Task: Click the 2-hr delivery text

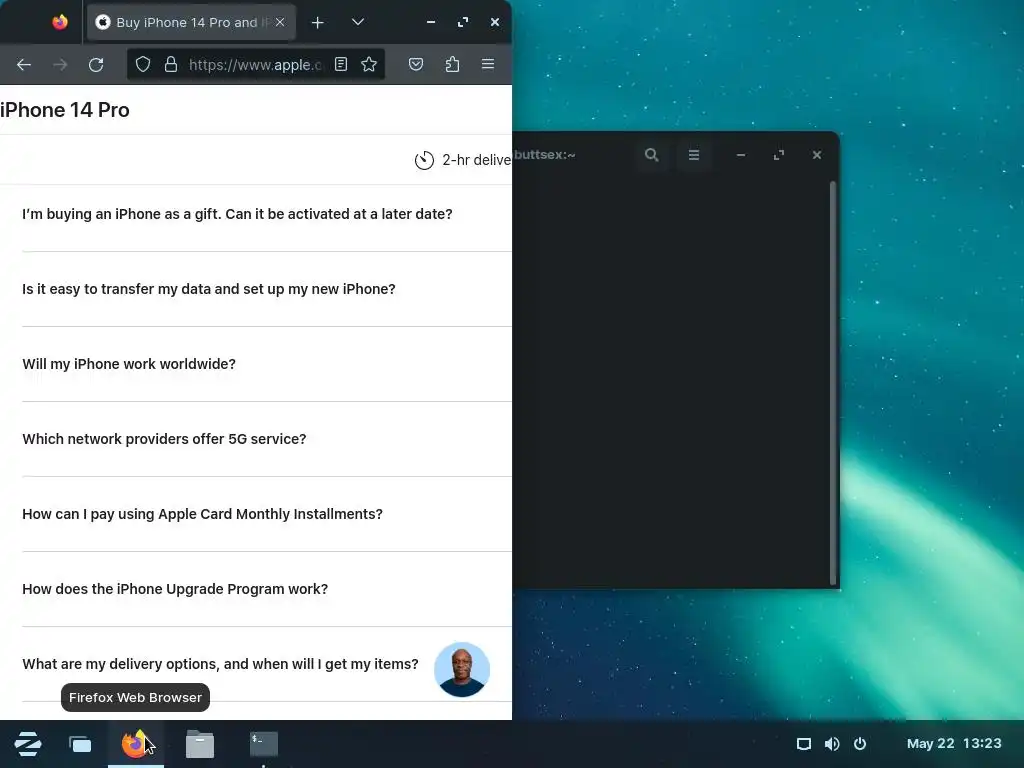Action: click(477, 160)
